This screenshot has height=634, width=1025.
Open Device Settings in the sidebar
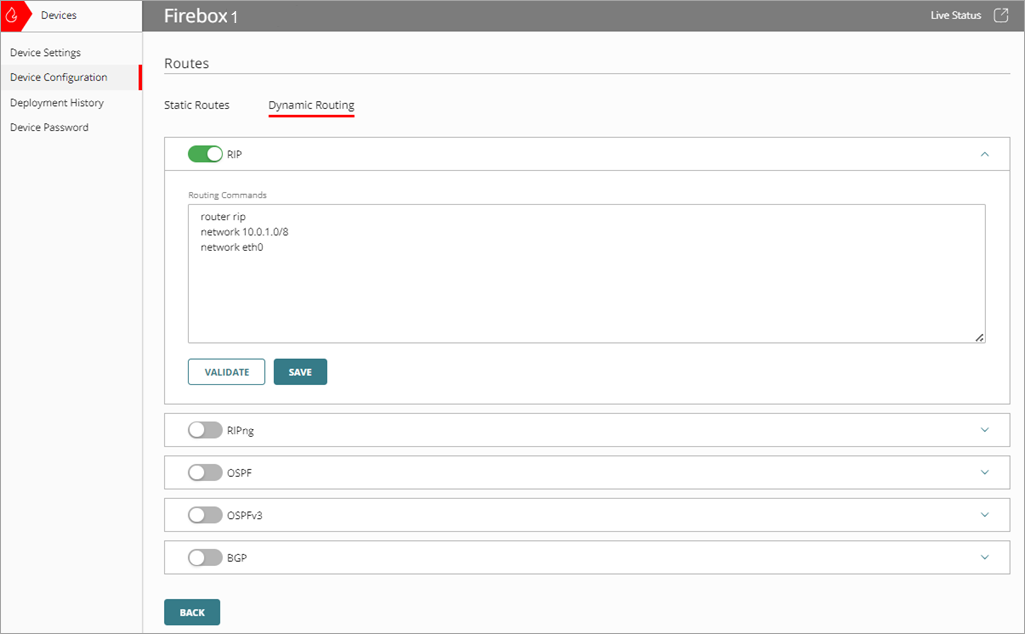[46, 52]
